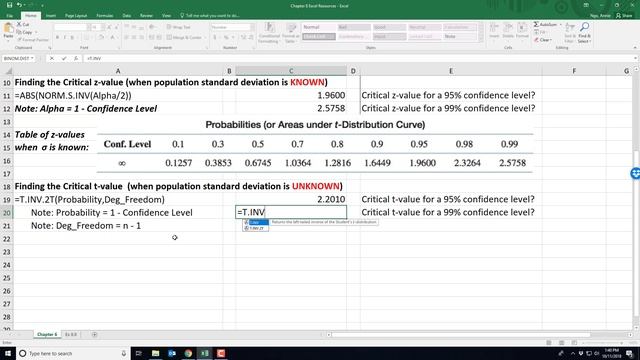The image size is (640, 360).
Task: Click the Share button
Action: coord(624,16)
